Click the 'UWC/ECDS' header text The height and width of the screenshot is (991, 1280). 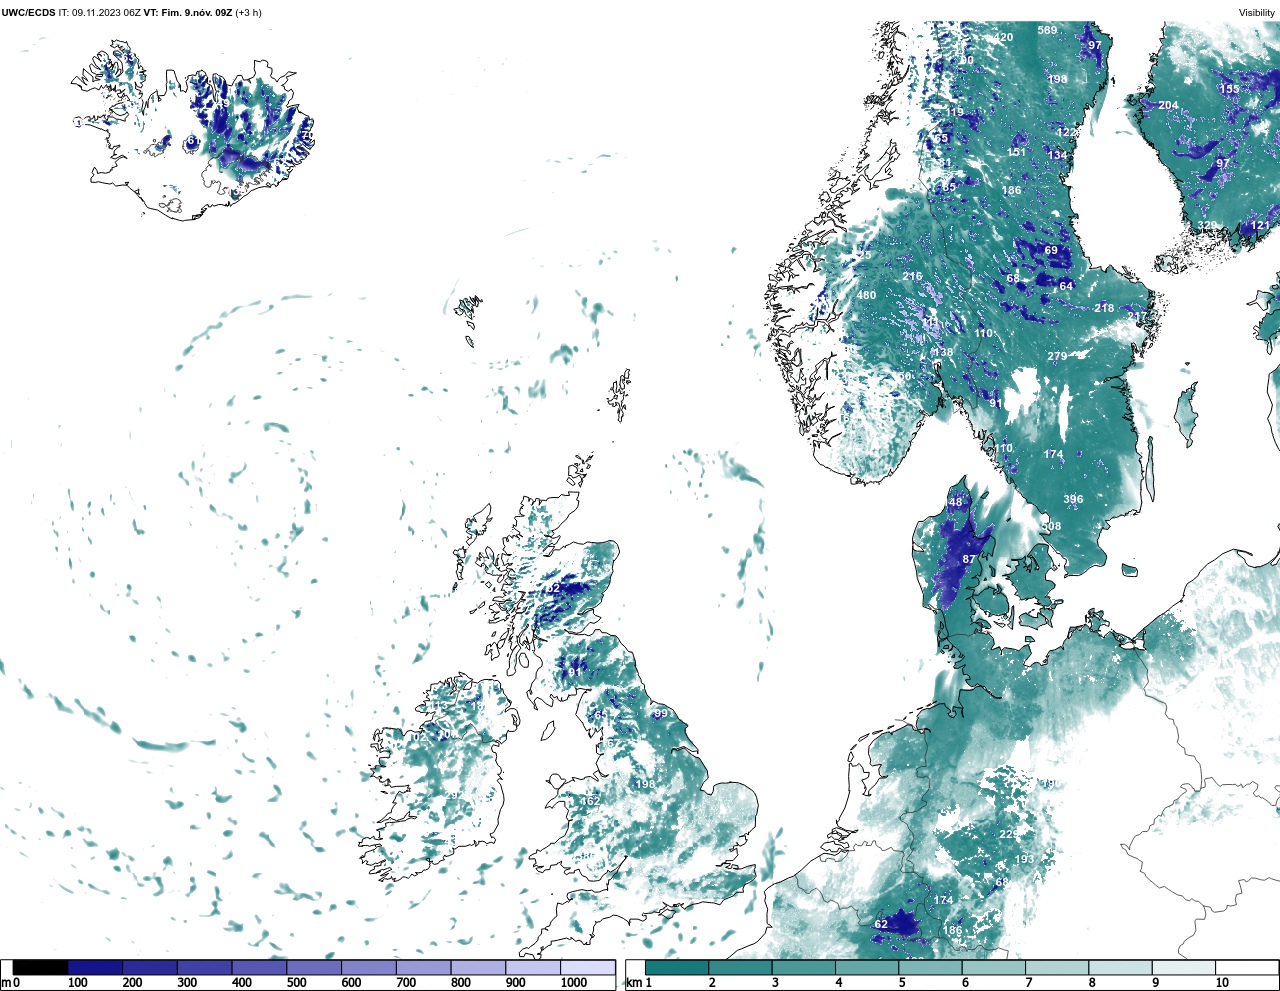click(x=28, y=13)
